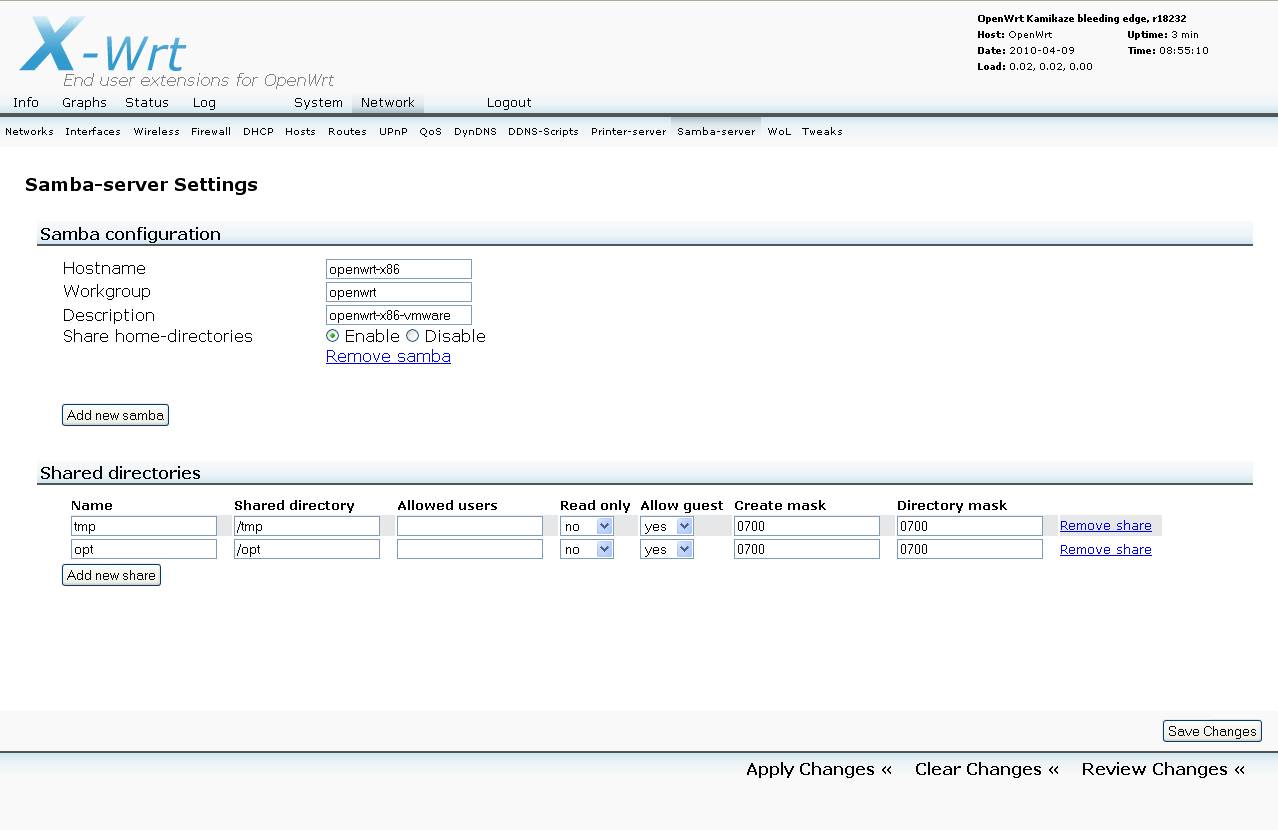Go to the Hosts subpage
This screenshot has height=830, width=1278.
click(x=300, y=131)
